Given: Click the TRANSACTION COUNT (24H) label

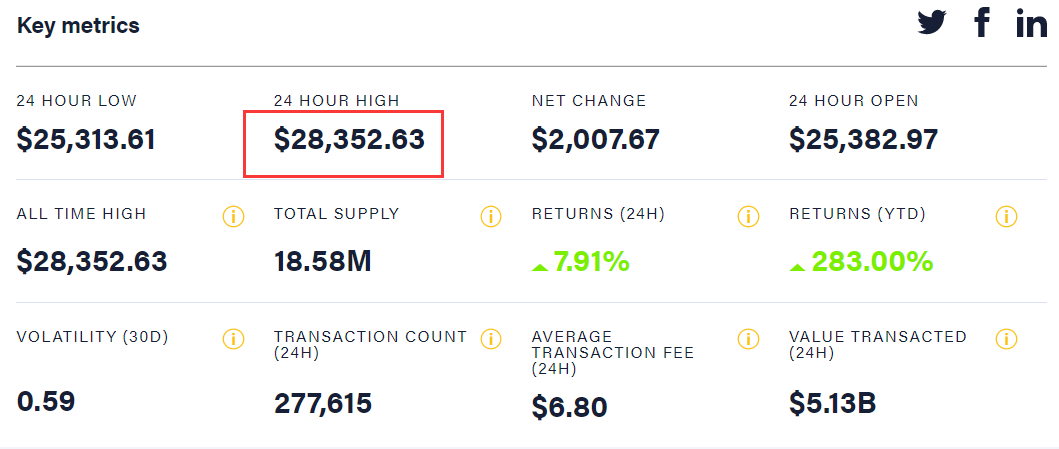Looking at the screenshot, I should click(371, 344).
